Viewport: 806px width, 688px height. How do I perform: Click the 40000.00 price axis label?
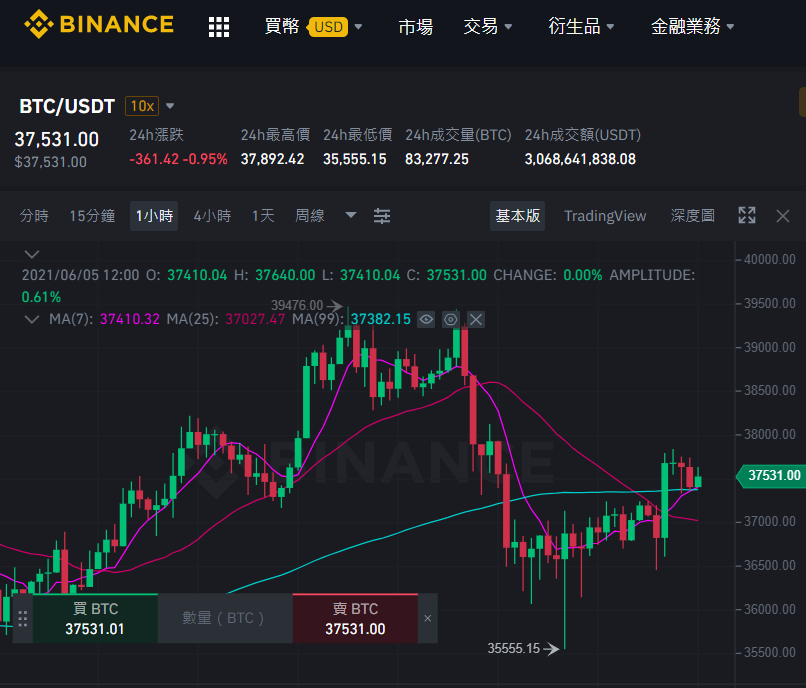pyautogui.click(x=770, y=259)
